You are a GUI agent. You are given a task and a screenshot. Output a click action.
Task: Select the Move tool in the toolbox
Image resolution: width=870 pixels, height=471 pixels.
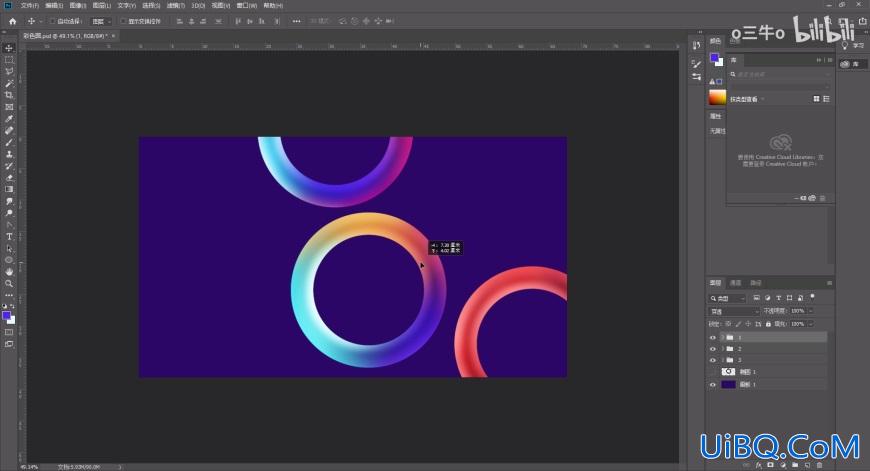click(9, 48)
